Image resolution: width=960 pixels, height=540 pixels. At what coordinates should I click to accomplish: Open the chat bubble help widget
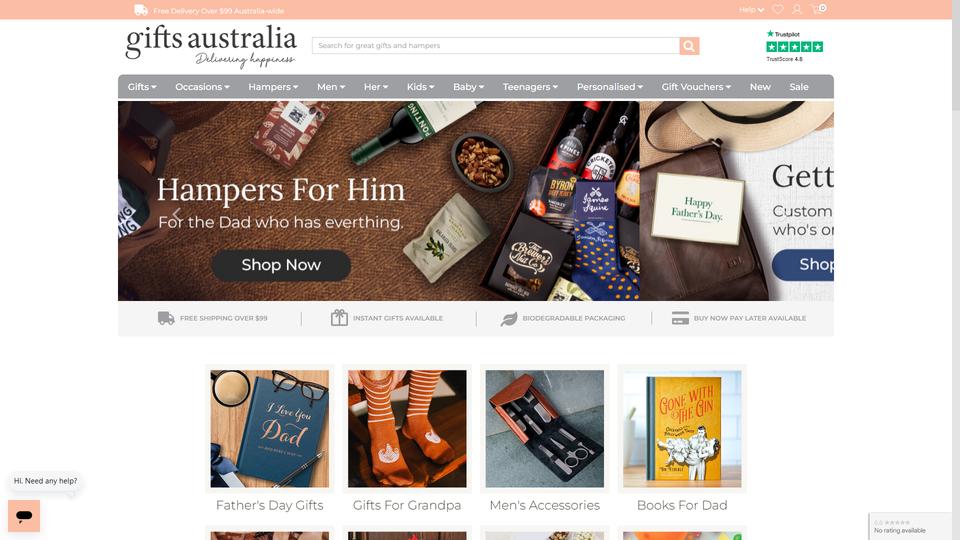[x=24, y=516]
